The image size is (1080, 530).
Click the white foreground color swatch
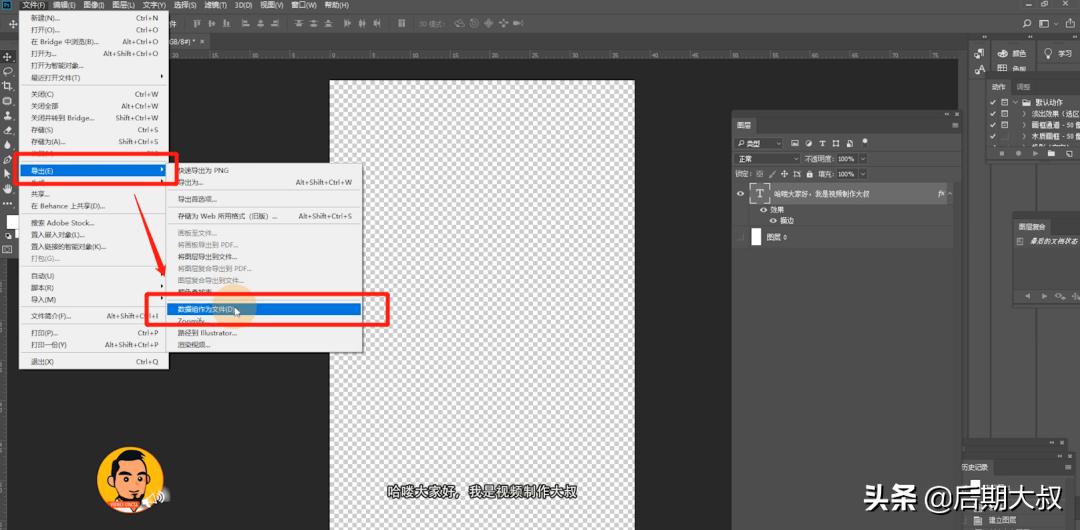(x=12, y=222)
